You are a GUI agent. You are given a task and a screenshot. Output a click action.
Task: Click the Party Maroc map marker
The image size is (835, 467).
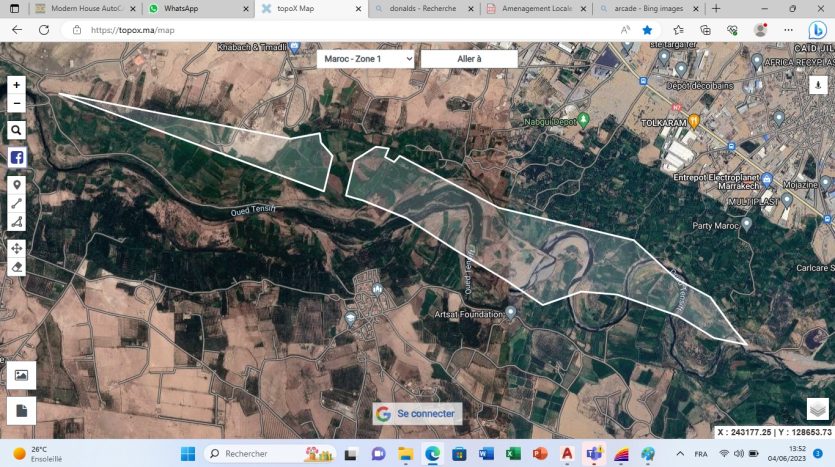coord(747,224)
